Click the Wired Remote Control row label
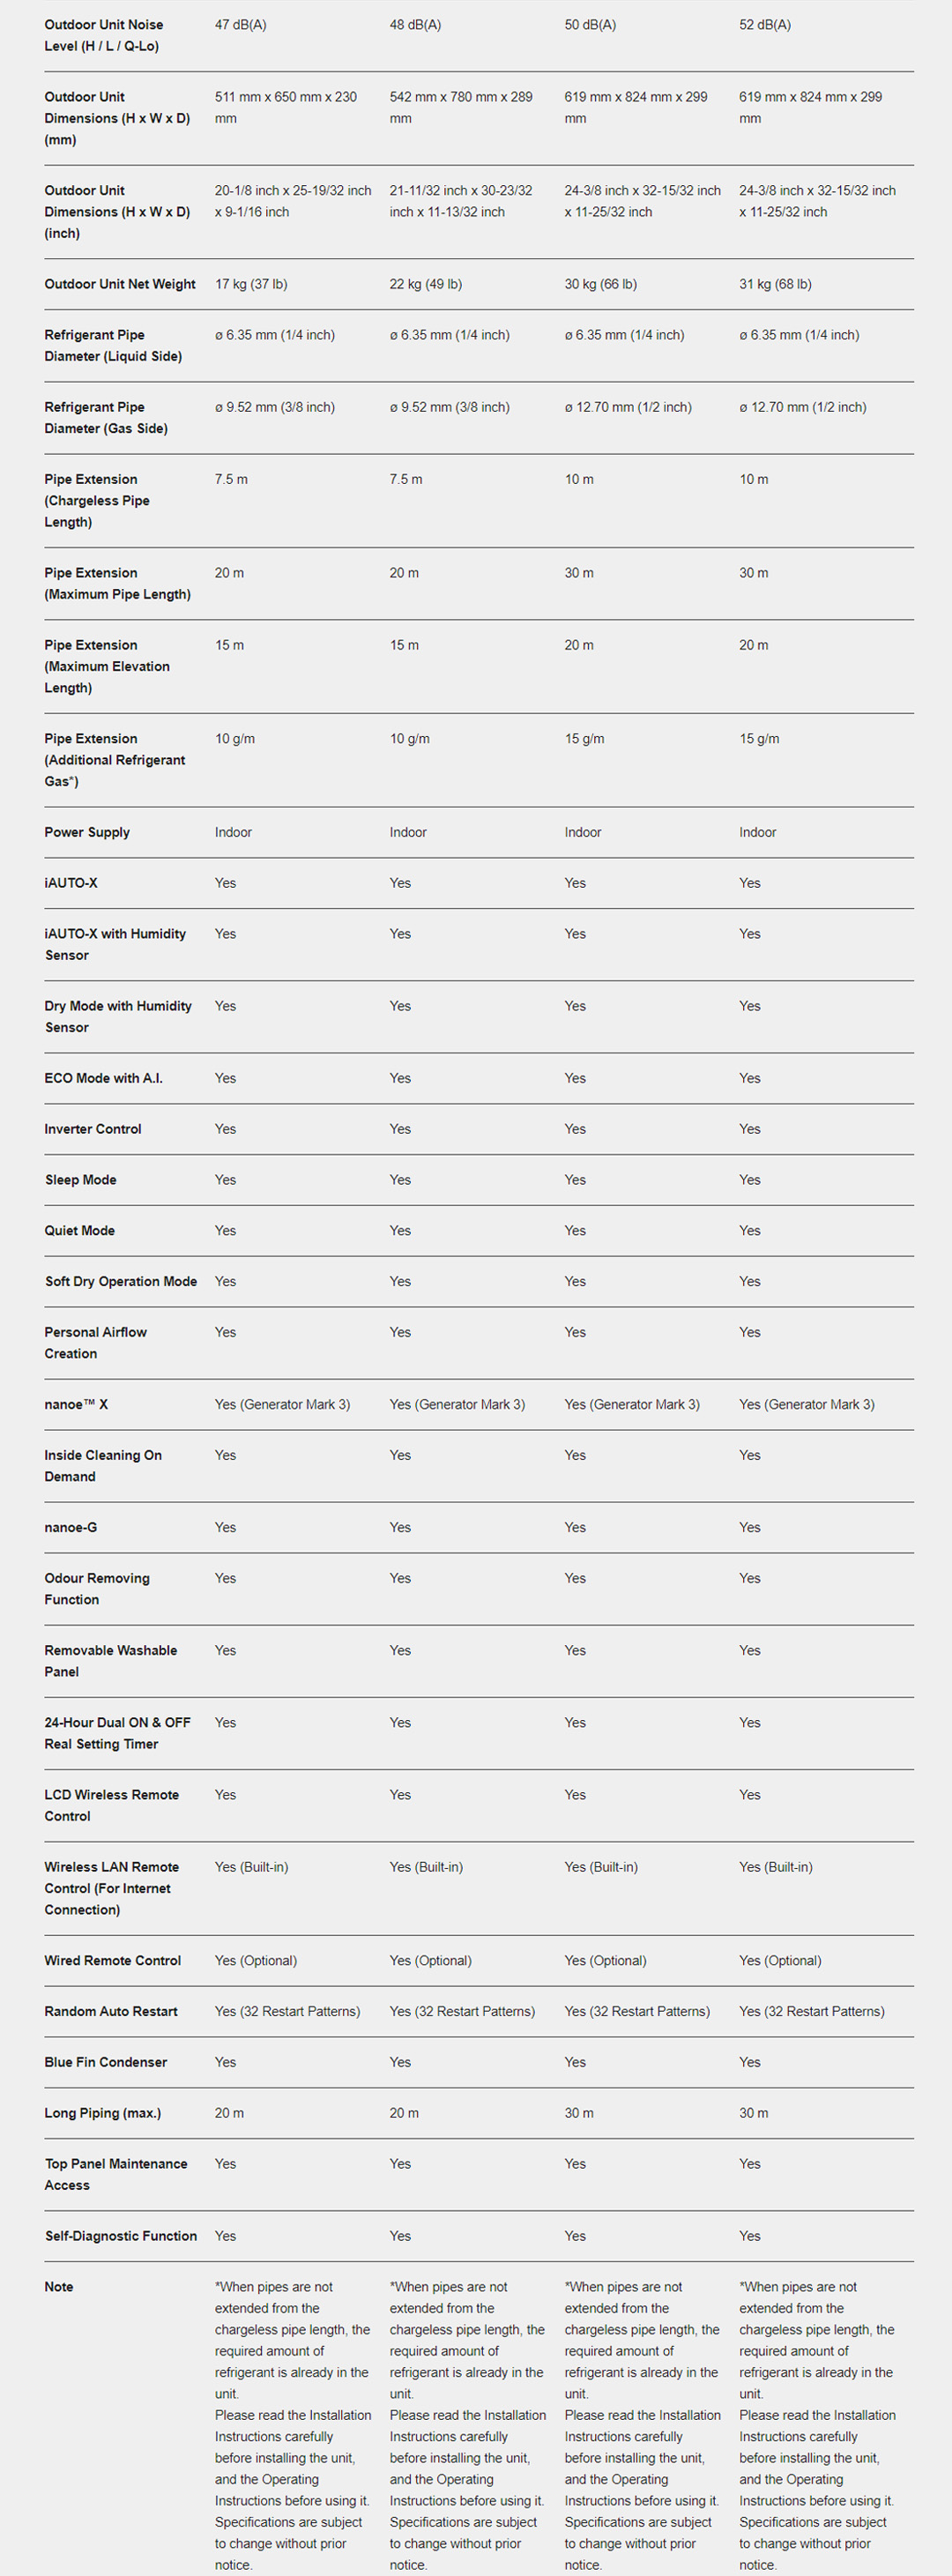Screen dimensions: 952x2576 (112, 1960)
